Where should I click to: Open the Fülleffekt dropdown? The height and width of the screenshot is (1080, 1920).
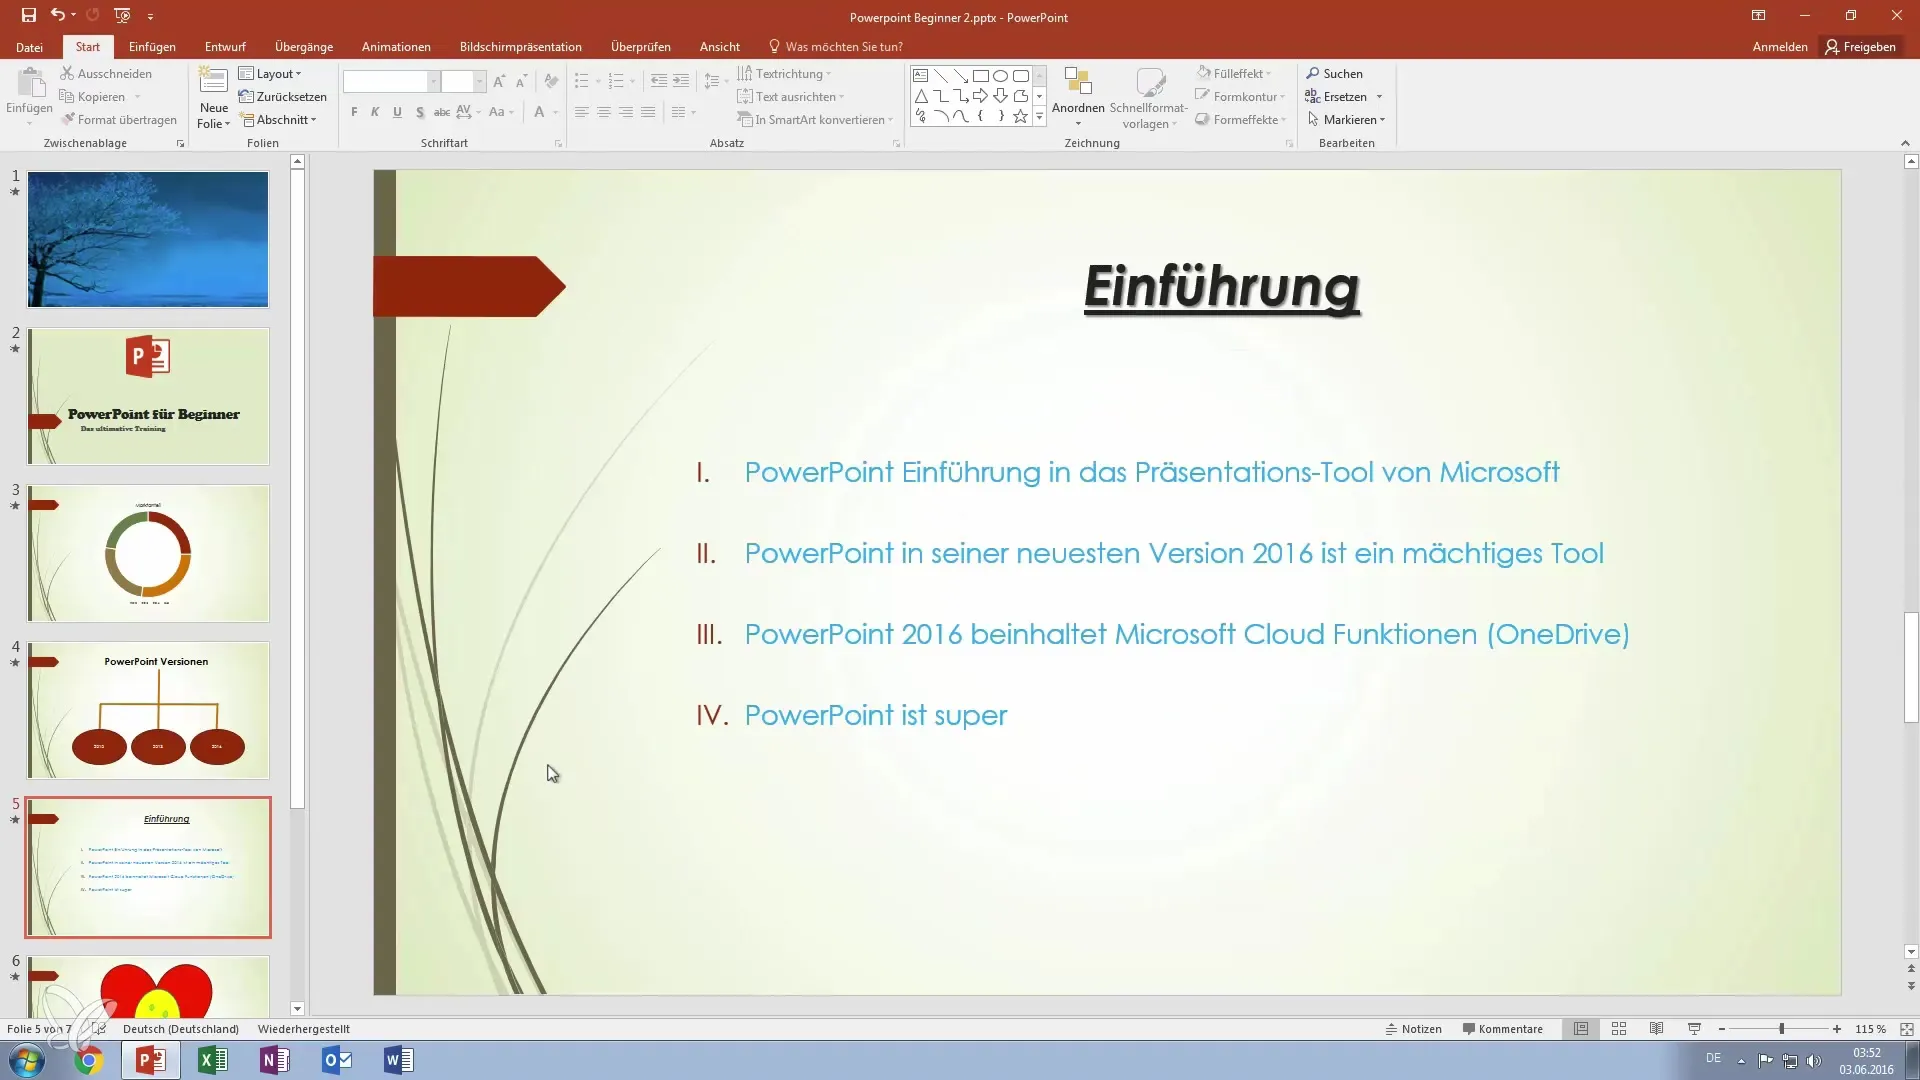click(x=1234, y=74)
